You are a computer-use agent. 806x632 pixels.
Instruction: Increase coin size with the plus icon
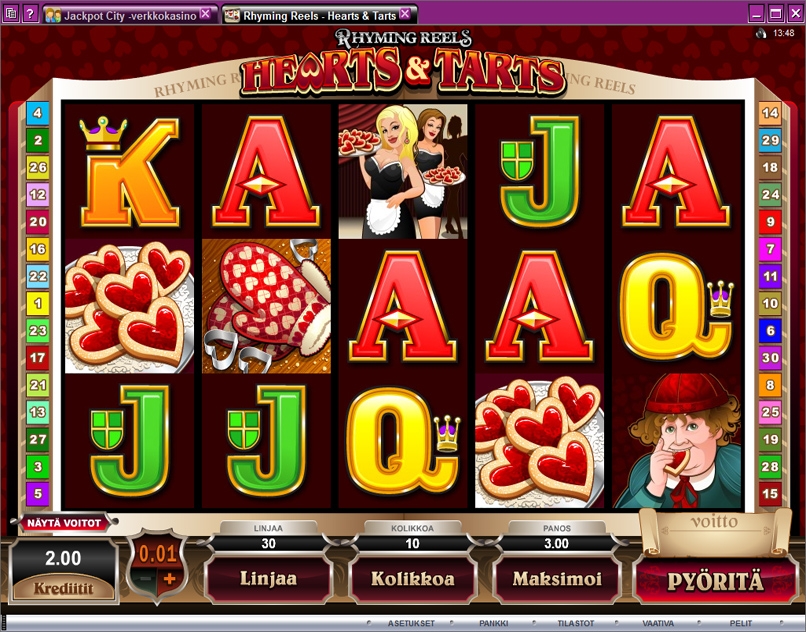click(x=170, y=579)
